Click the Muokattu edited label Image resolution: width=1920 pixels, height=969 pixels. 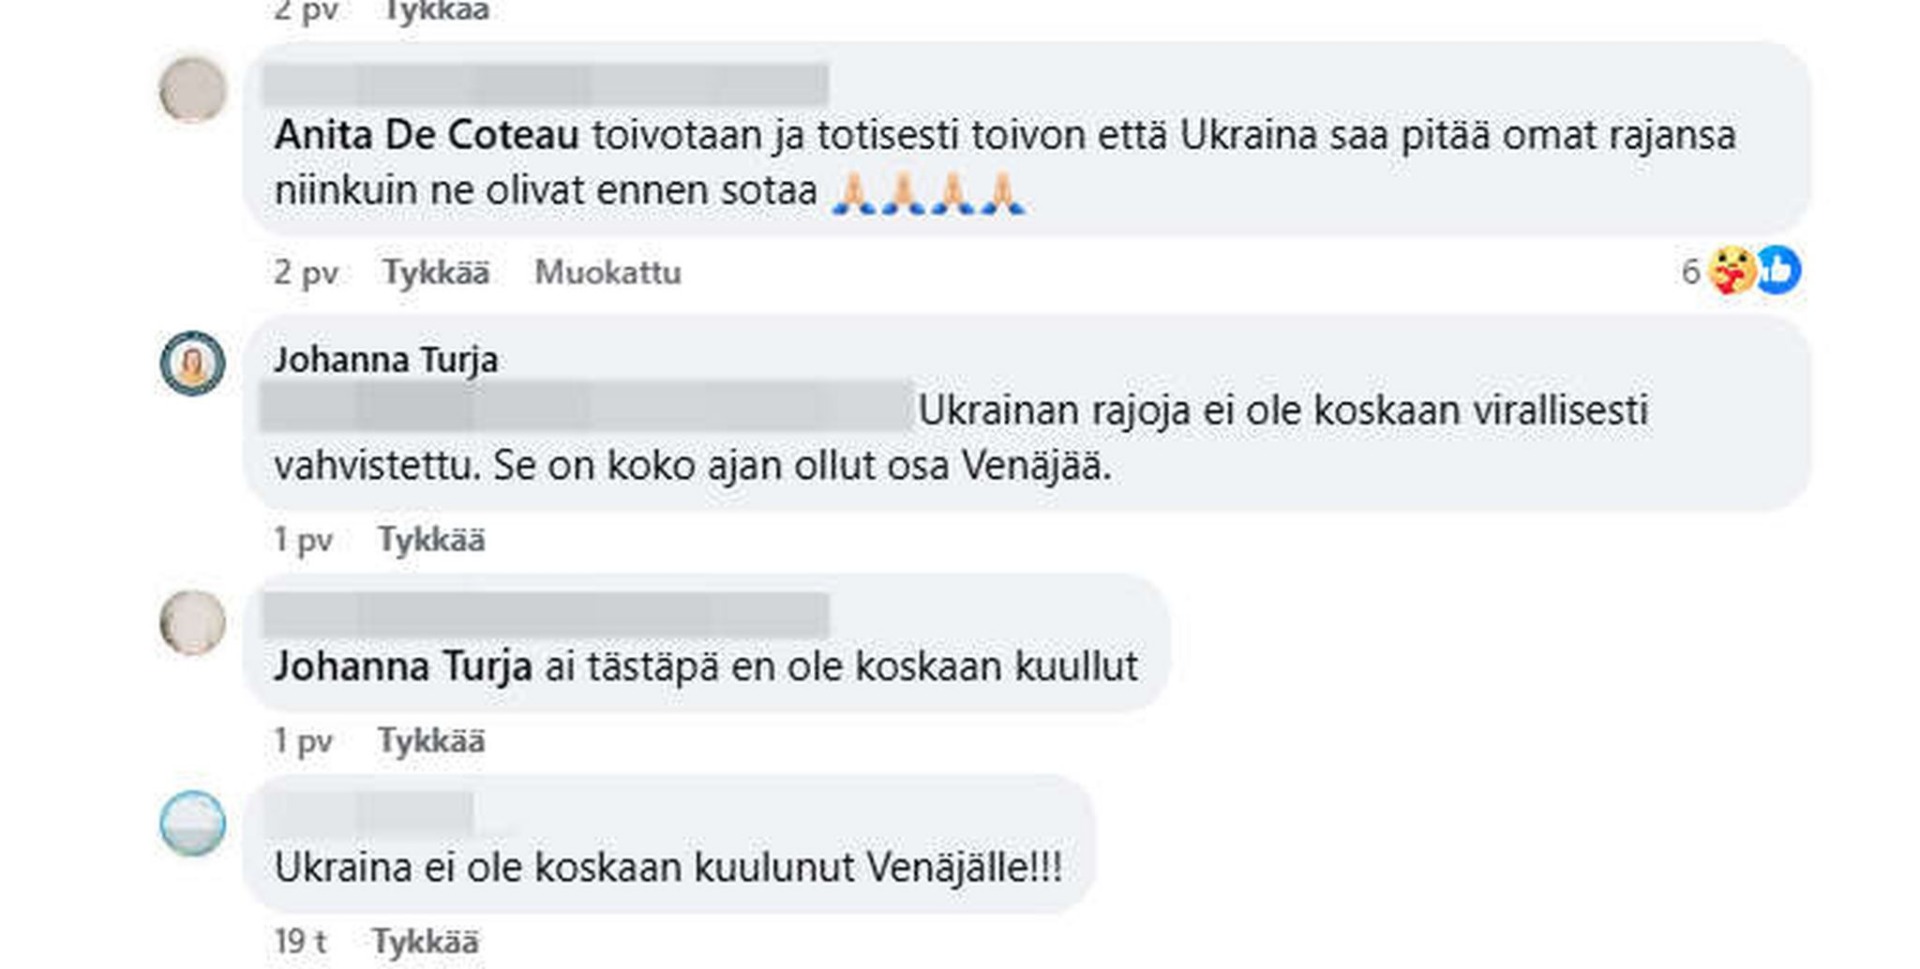click(608, 272)
